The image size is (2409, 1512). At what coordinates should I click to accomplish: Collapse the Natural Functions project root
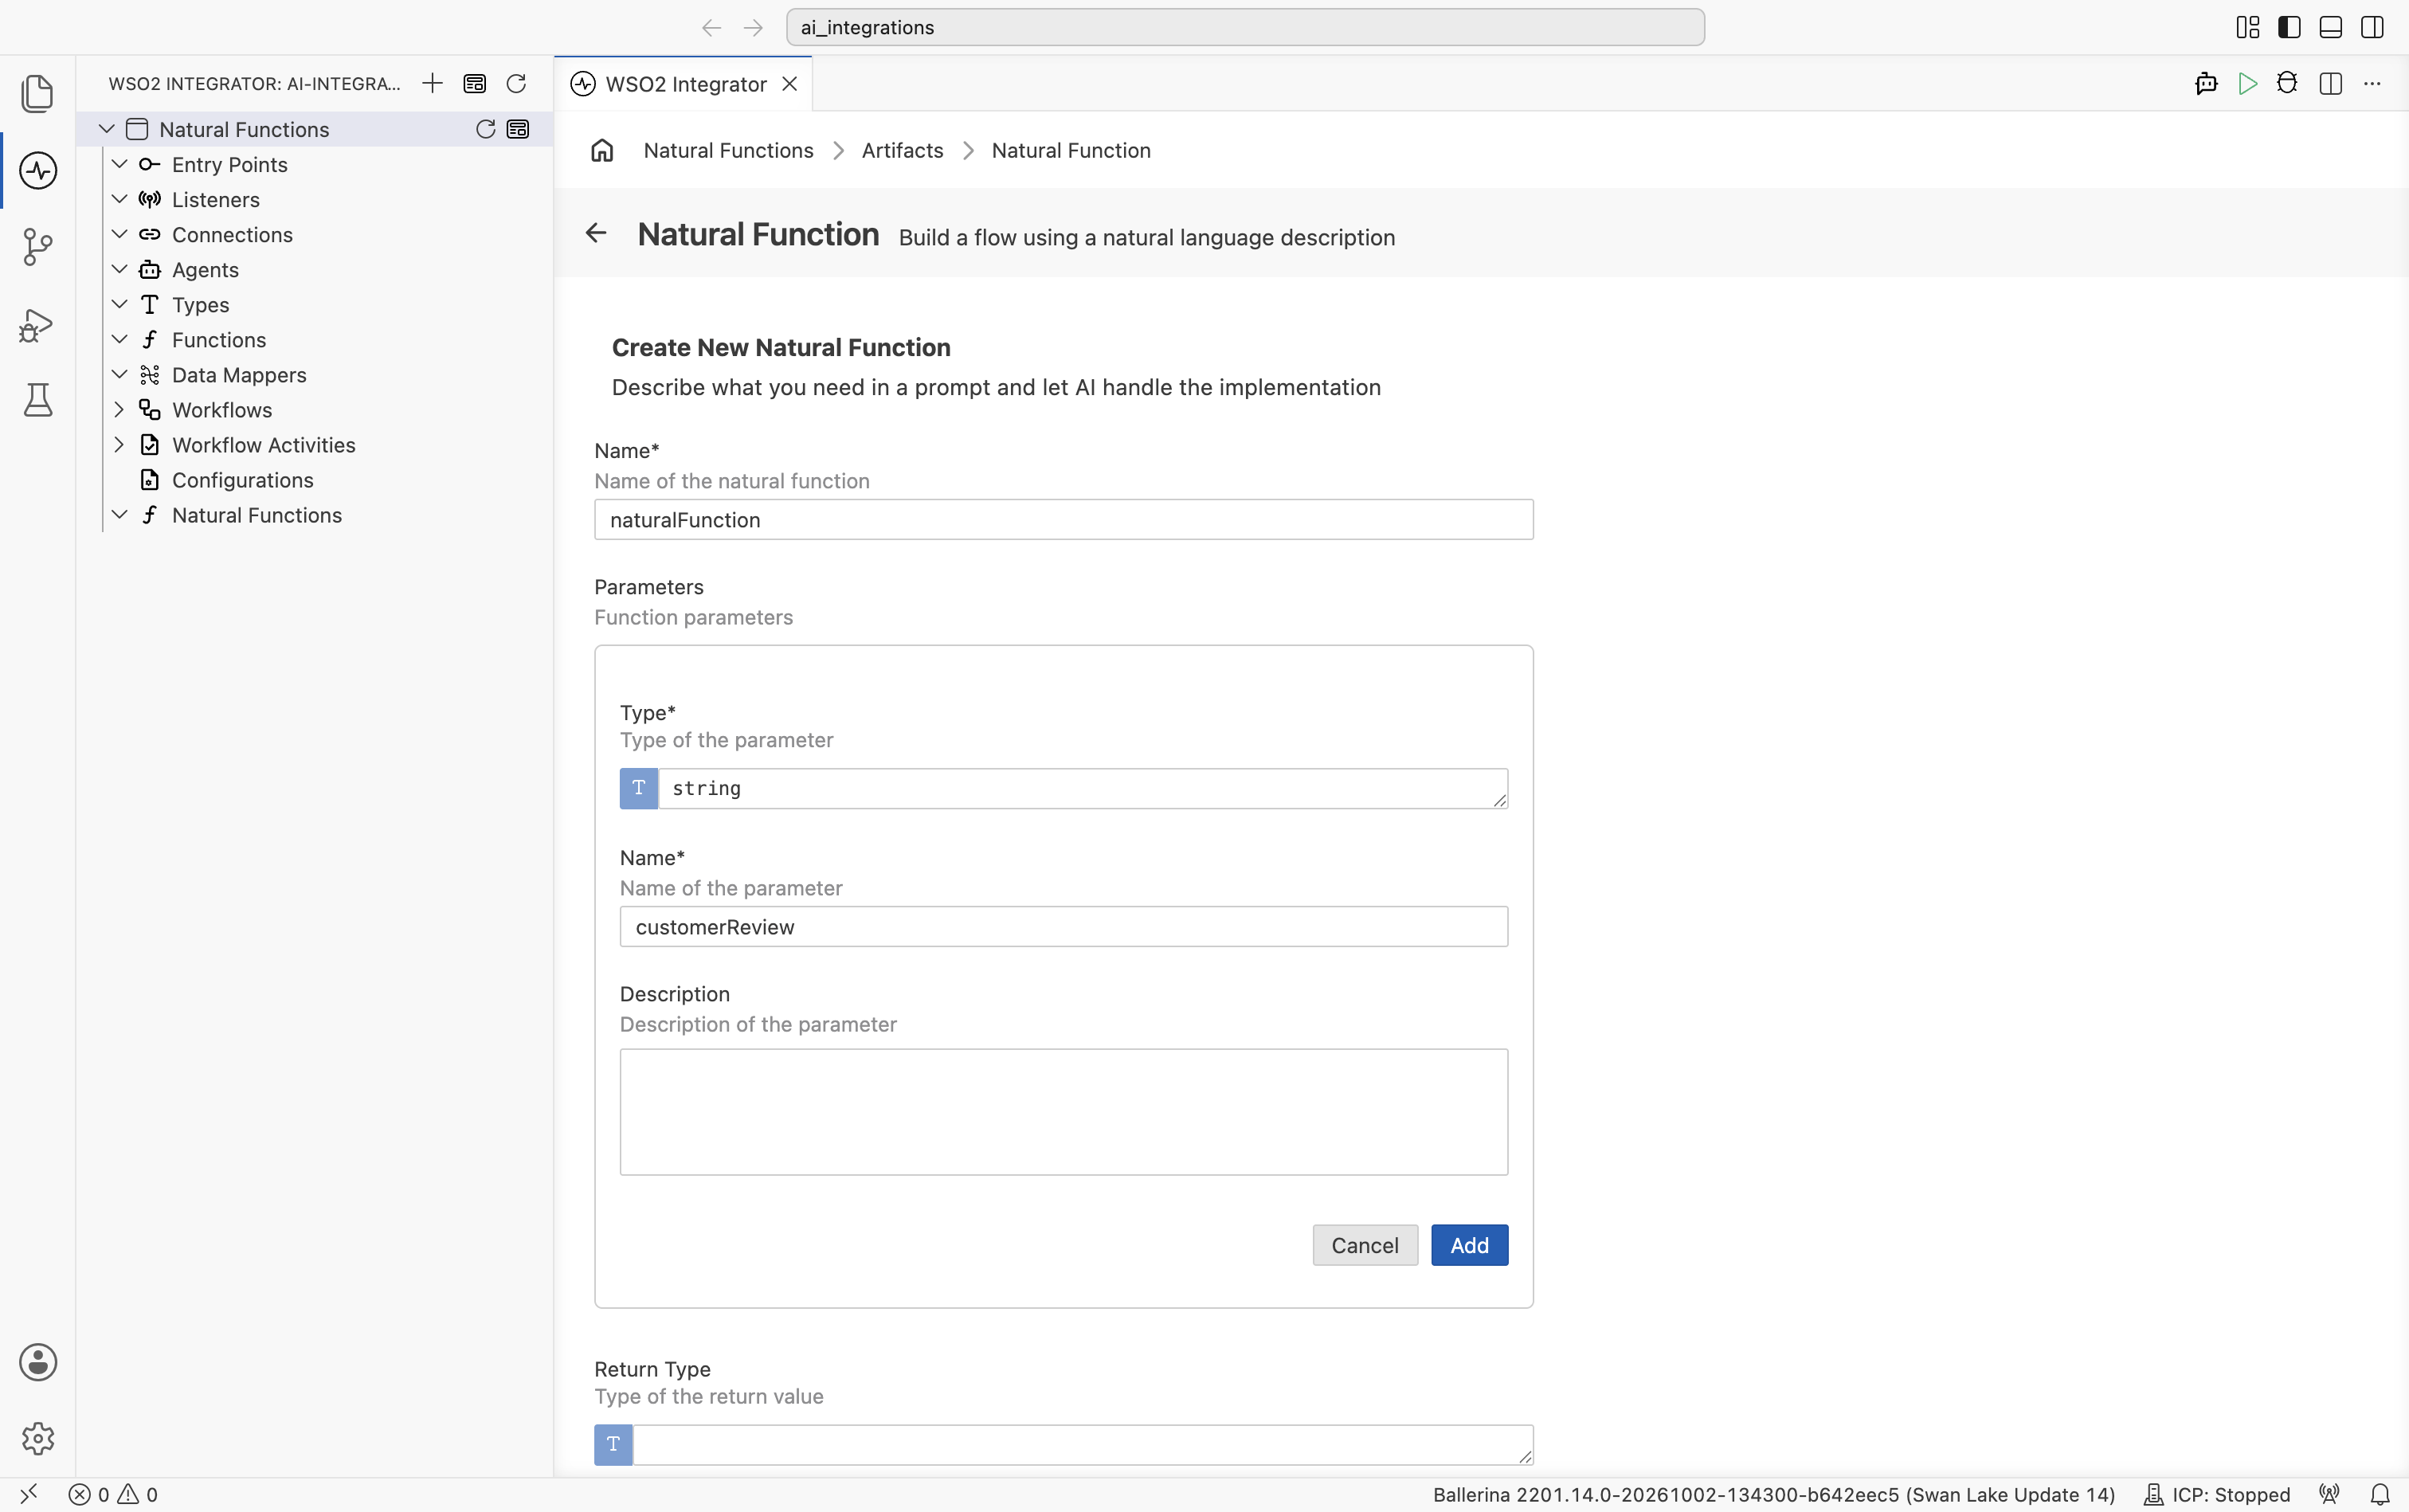coord(106,129)
